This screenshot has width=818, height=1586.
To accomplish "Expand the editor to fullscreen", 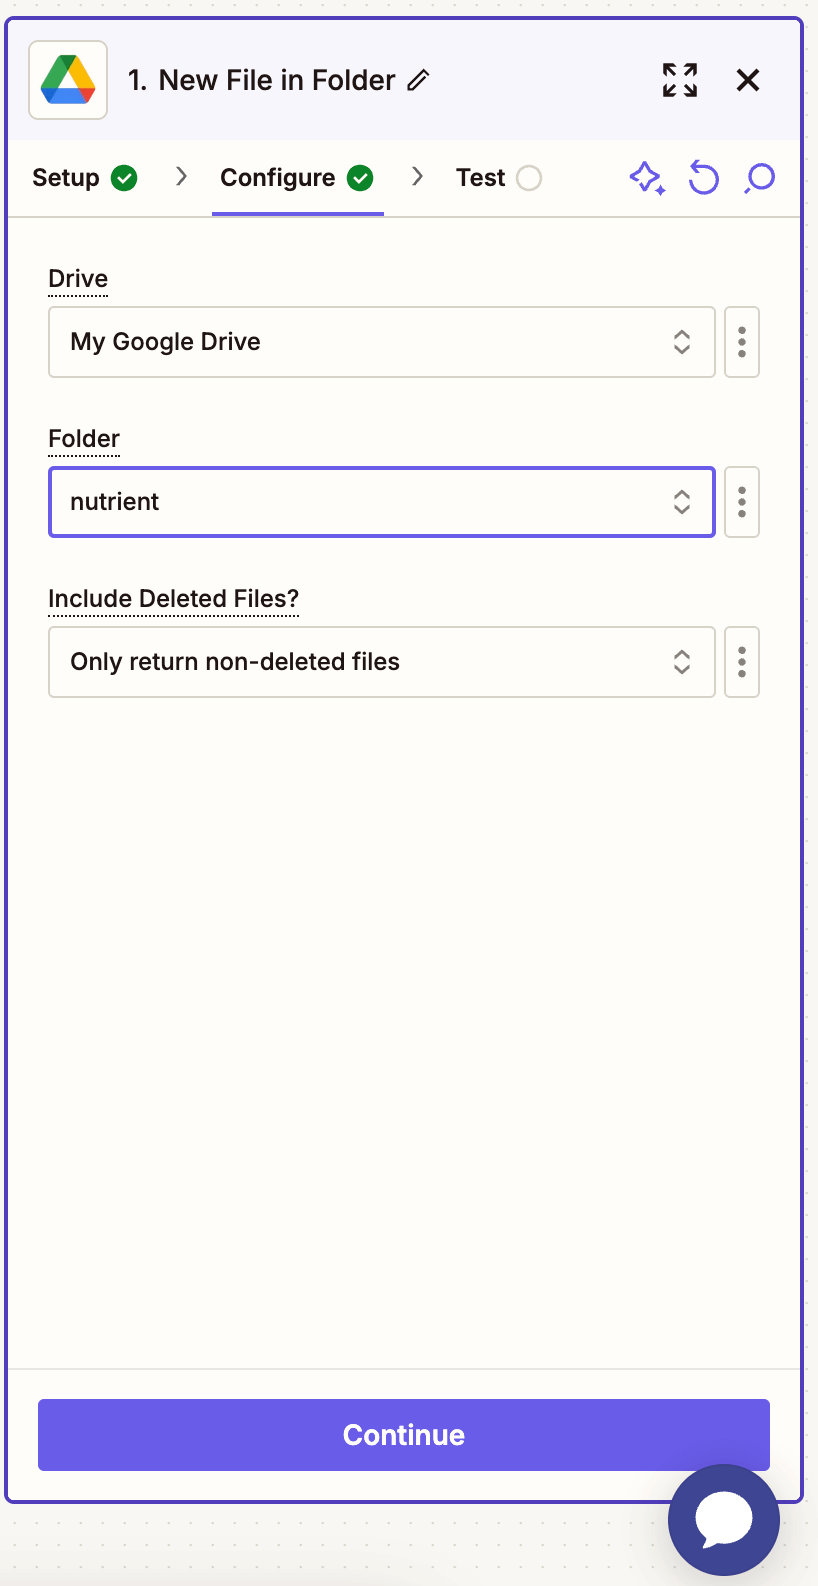I will pos(679,81).
